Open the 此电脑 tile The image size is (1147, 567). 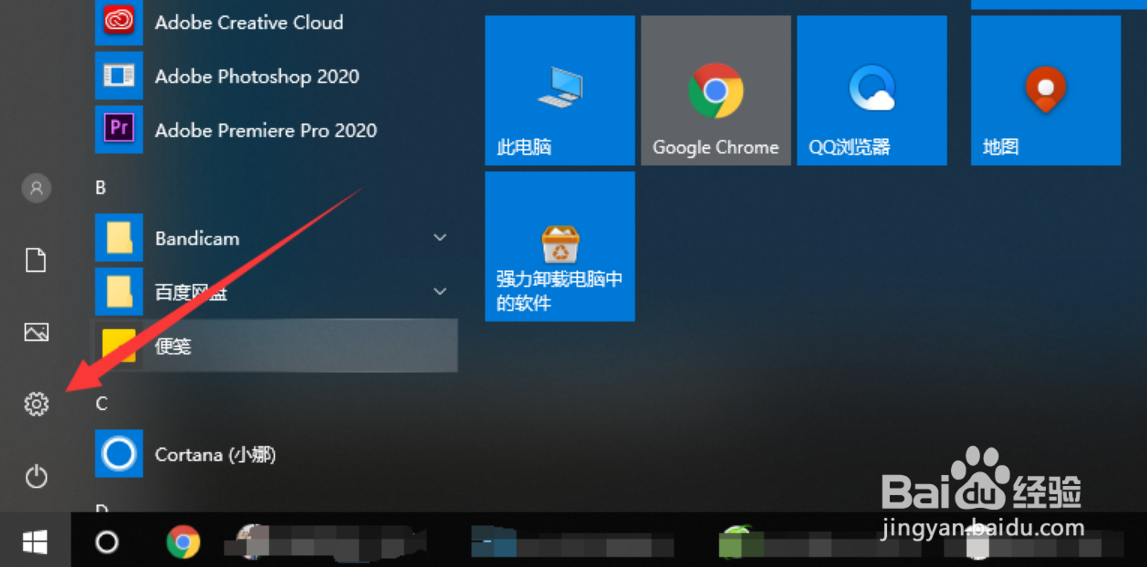tap(560, 91)
